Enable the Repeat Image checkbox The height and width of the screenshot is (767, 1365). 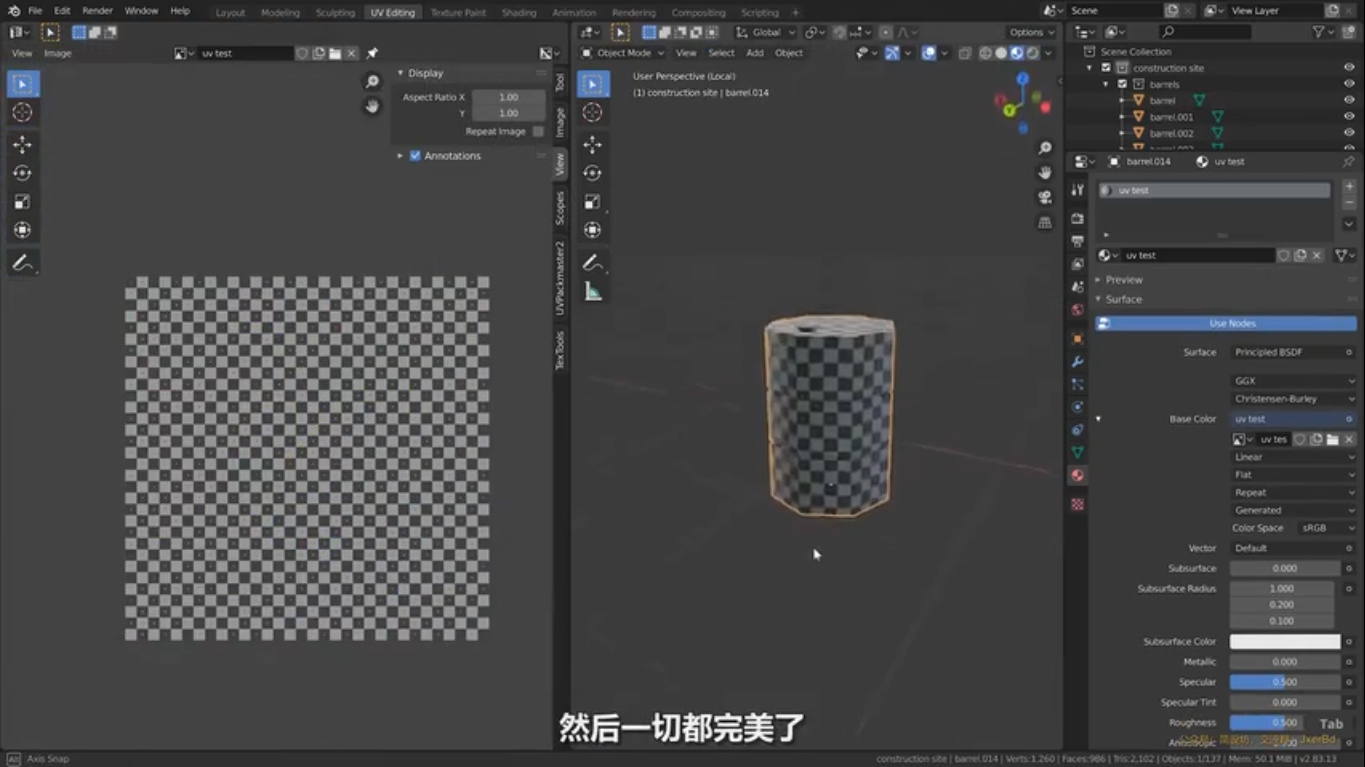tap(538, 132)
